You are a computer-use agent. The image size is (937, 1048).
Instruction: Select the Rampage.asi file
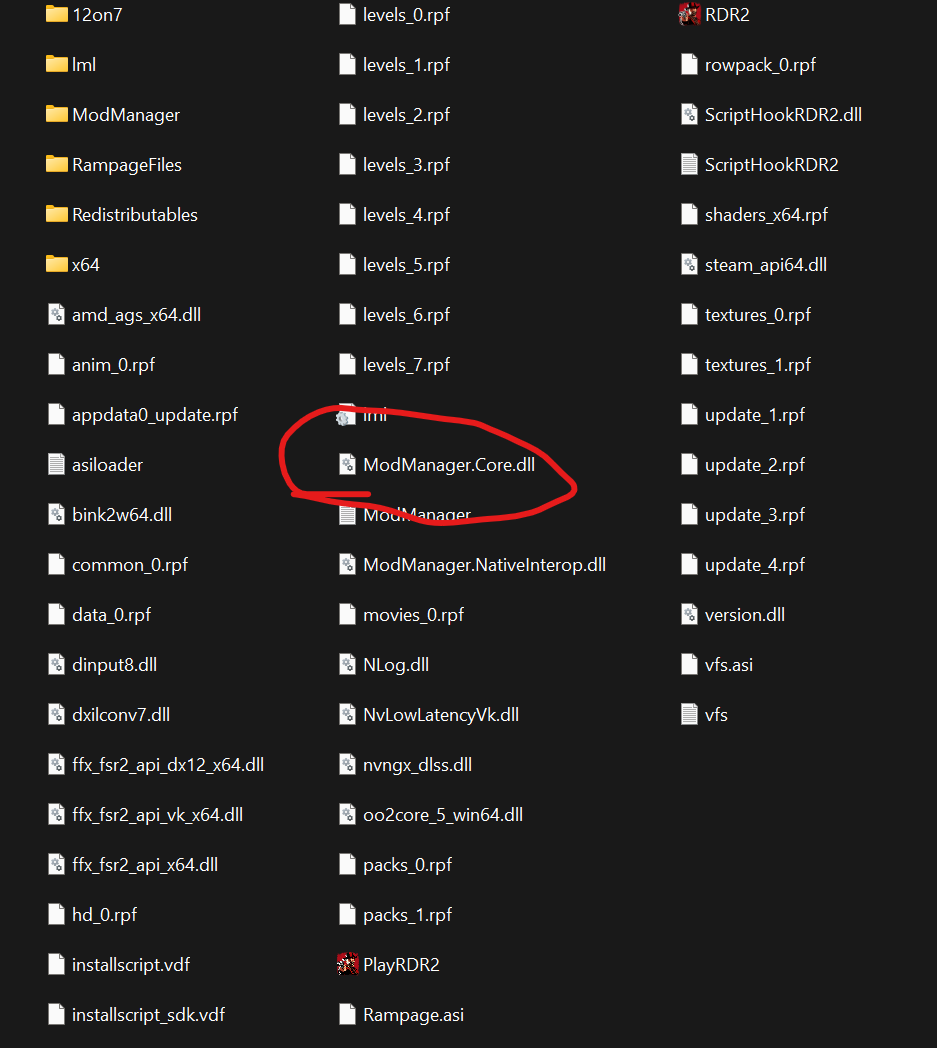pos(401,1014)
